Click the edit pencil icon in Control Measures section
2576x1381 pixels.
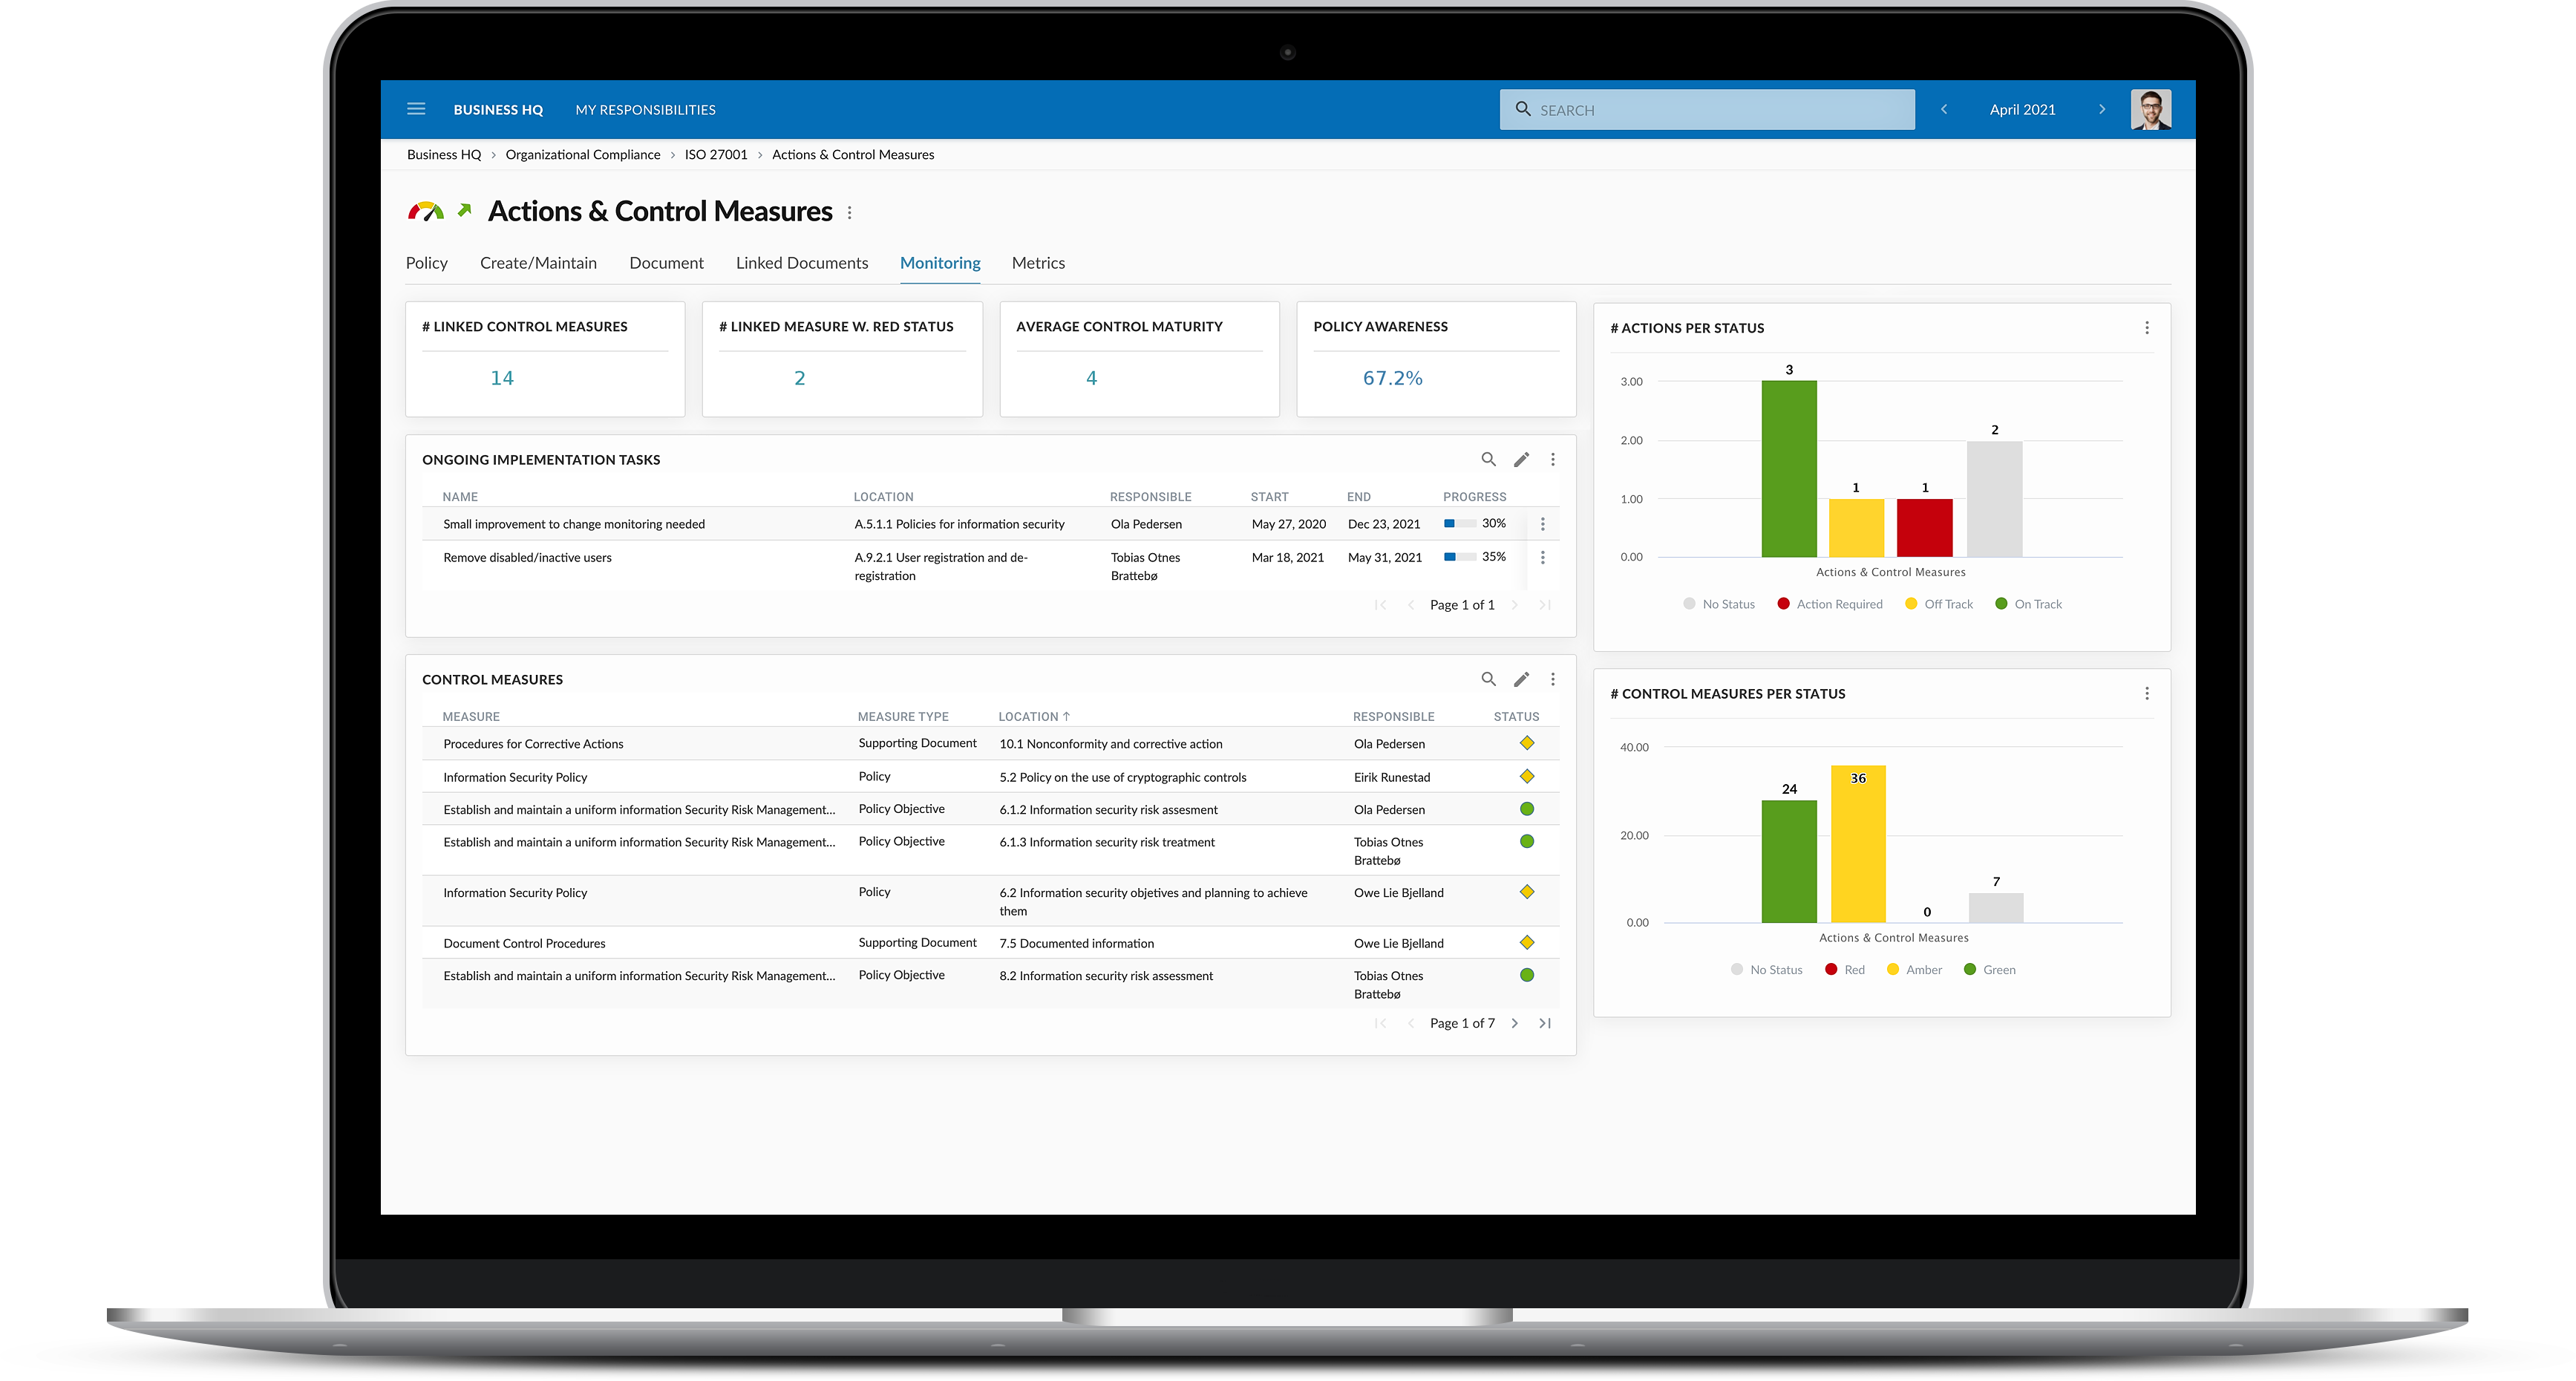coord(1521,677)
